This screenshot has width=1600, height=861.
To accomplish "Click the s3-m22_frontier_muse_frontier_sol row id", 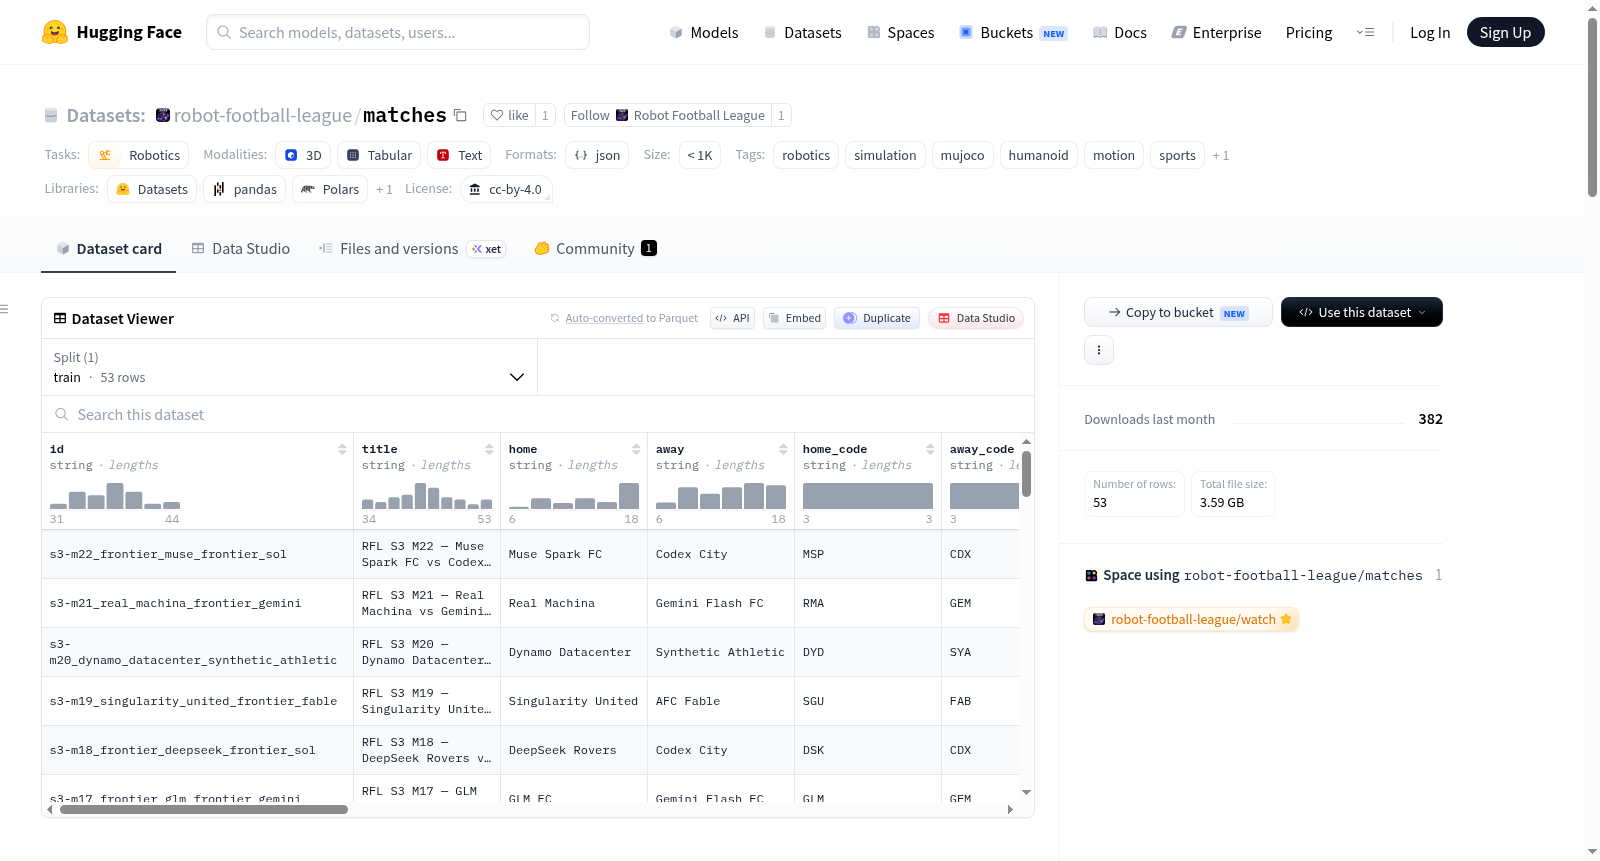I will point(168,554).
